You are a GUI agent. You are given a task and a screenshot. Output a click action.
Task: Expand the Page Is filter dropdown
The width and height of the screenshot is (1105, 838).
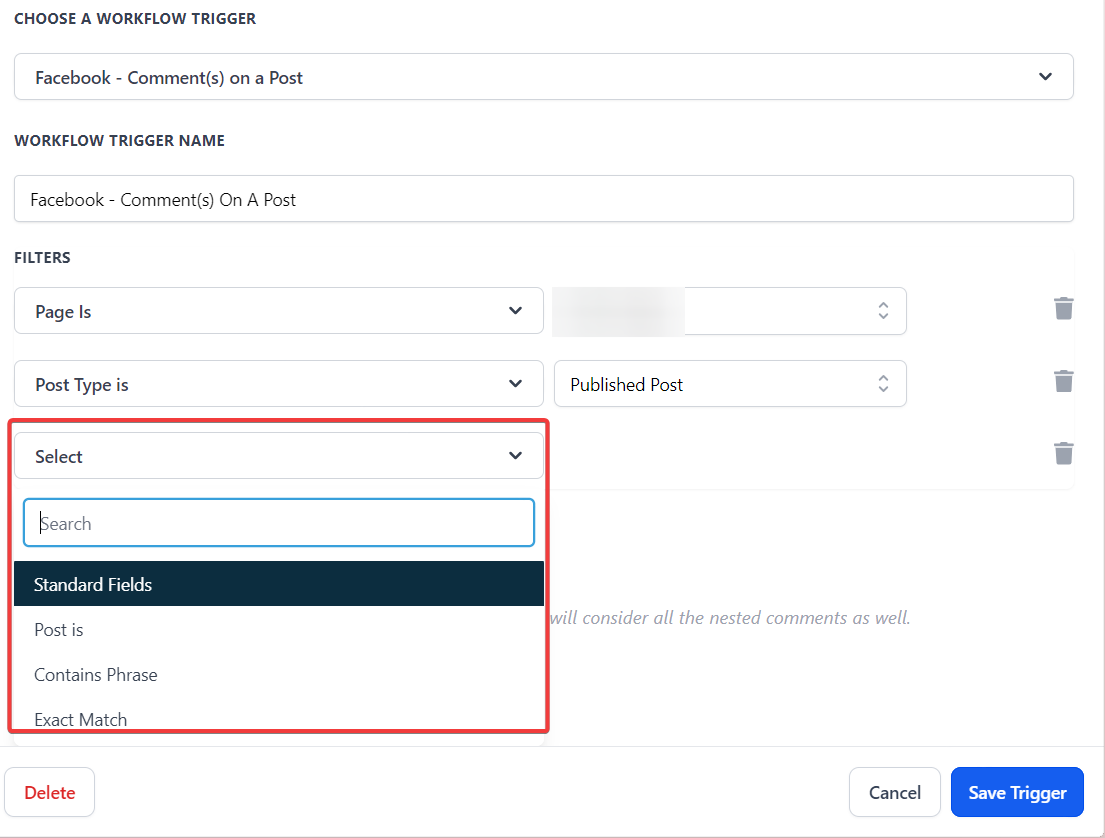coord(515,311)
